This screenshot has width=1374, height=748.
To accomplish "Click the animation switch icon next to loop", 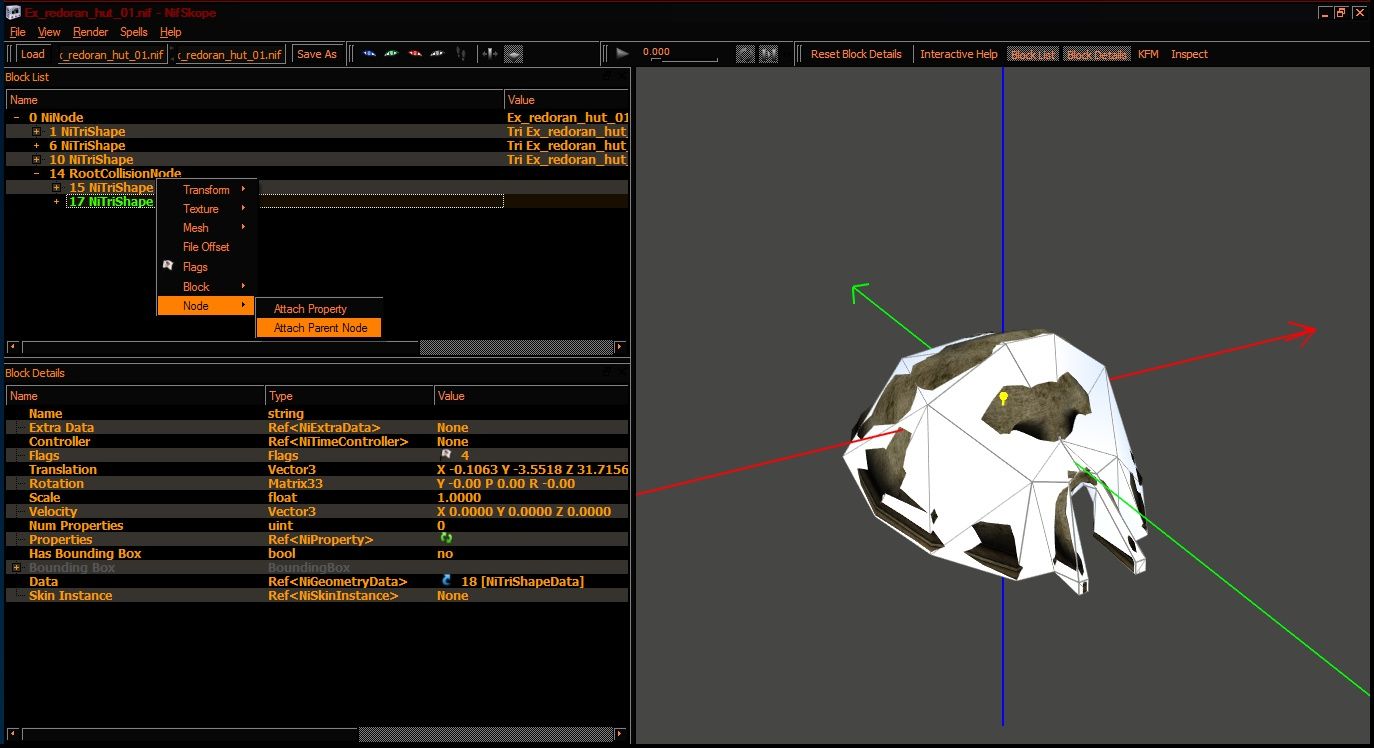I will pyautogui.click(x=769, y=54).
